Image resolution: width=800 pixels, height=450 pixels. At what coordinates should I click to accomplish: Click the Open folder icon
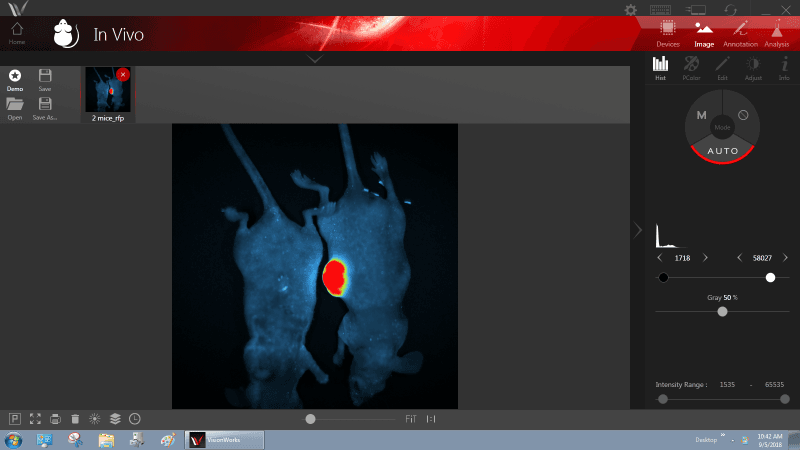click(15, 108)
